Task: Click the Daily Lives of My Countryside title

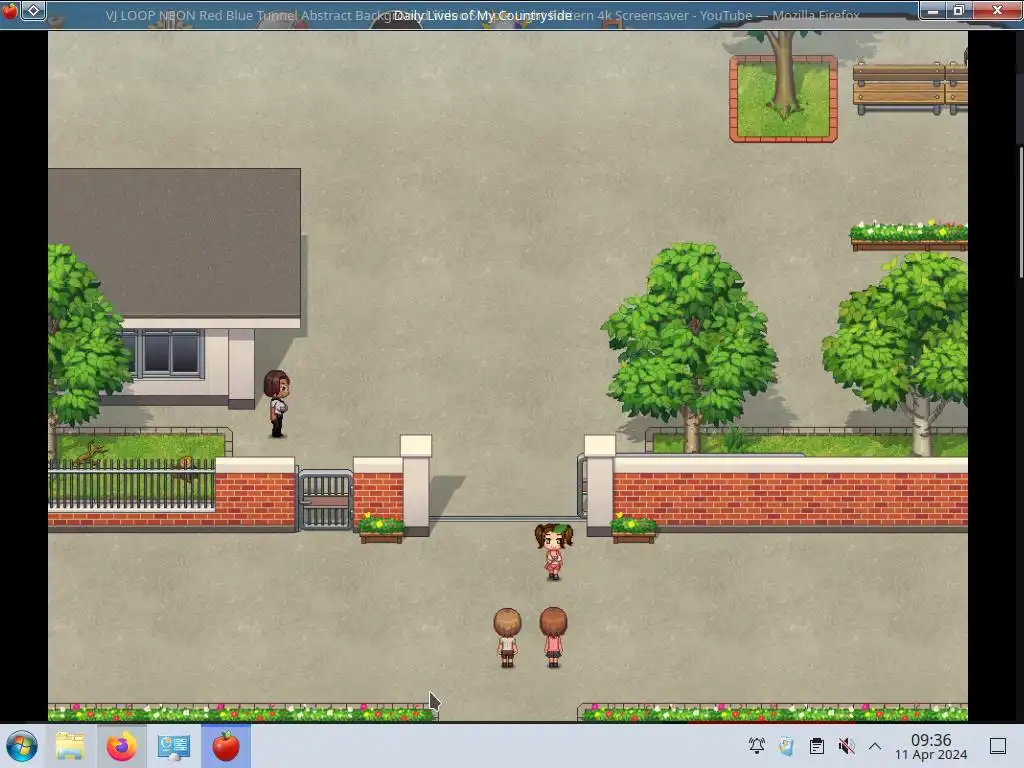Action: pos(483,15)
